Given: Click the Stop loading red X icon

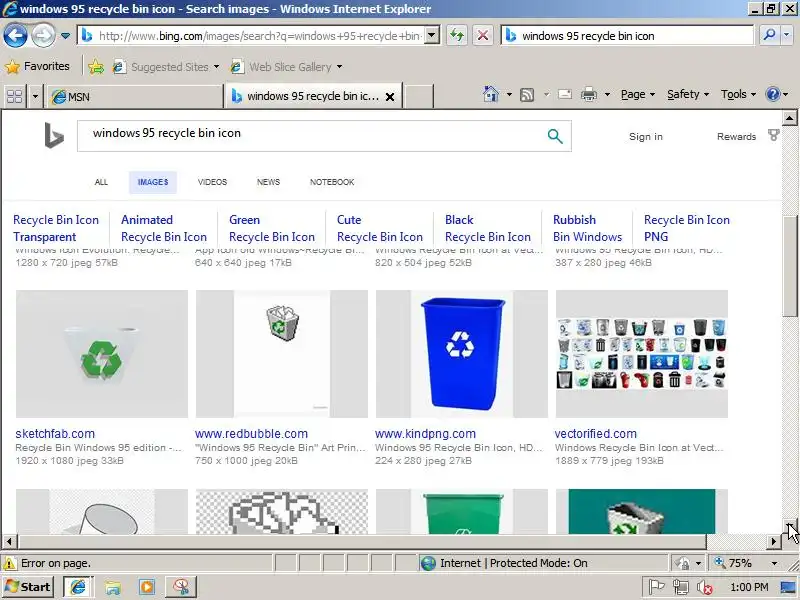Looking at the screenshot, I should 482,36.
